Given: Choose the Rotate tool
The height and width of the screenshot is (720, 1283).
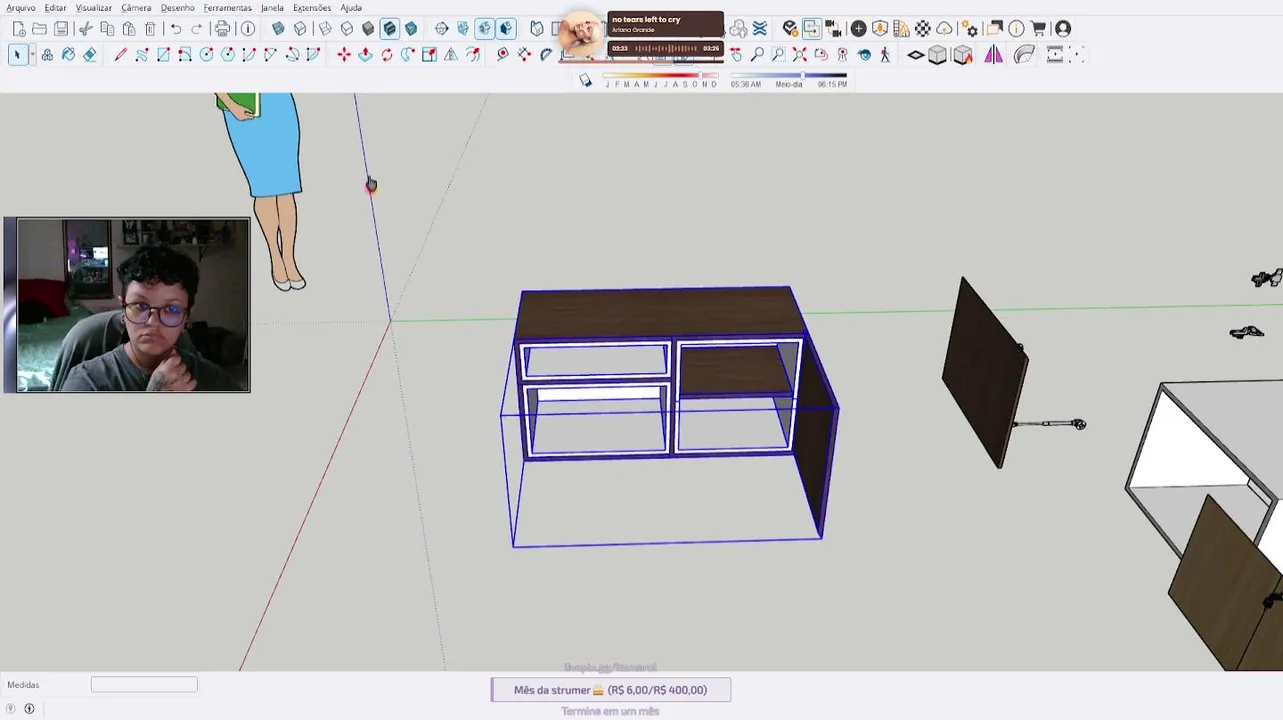Looking at the screenshot, I should click(387, 55).
